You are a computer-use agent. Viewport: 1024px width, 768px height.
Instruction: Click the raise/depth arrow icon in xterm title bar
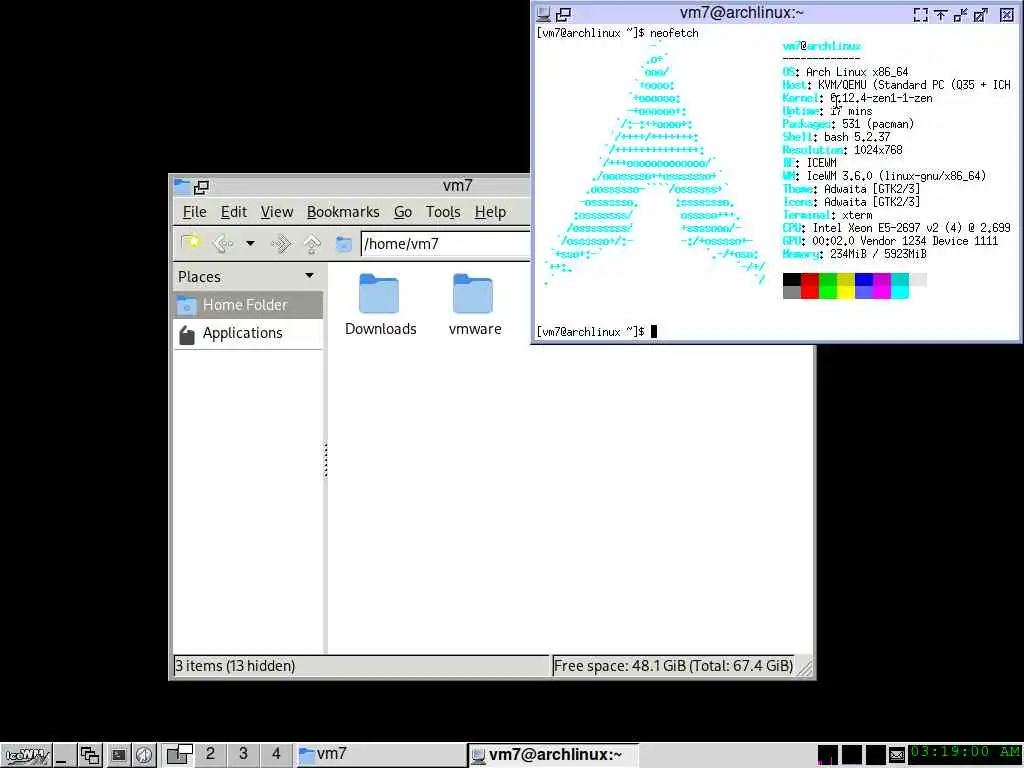coord(940,14)
